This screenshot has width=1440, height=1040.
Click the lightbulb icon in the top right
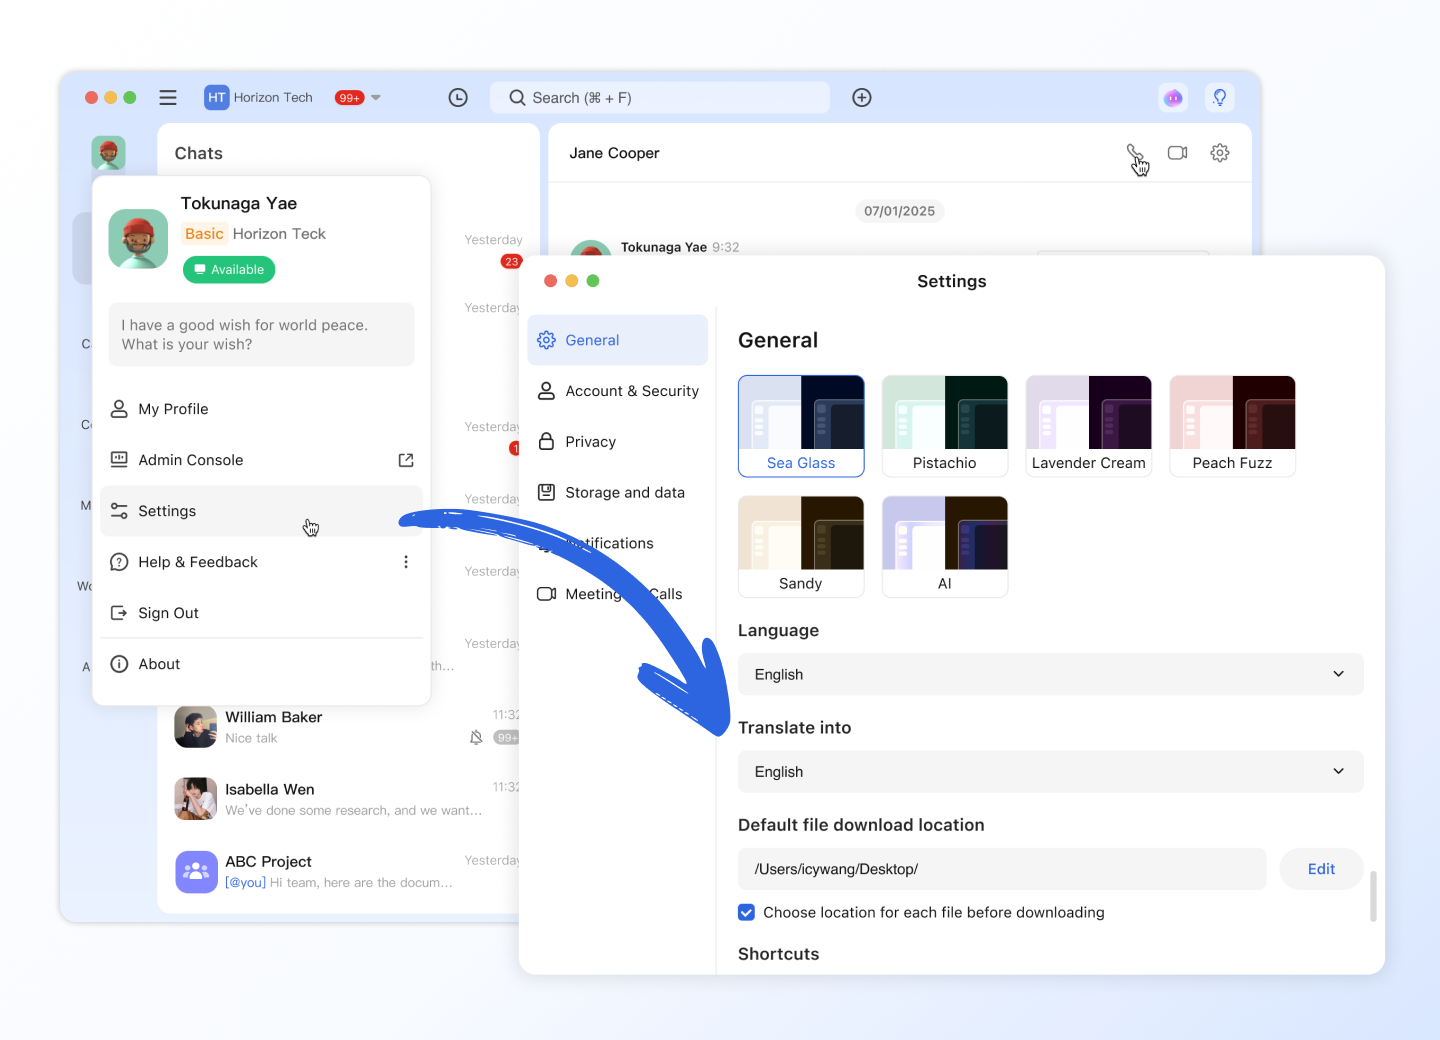[1219, 98]
